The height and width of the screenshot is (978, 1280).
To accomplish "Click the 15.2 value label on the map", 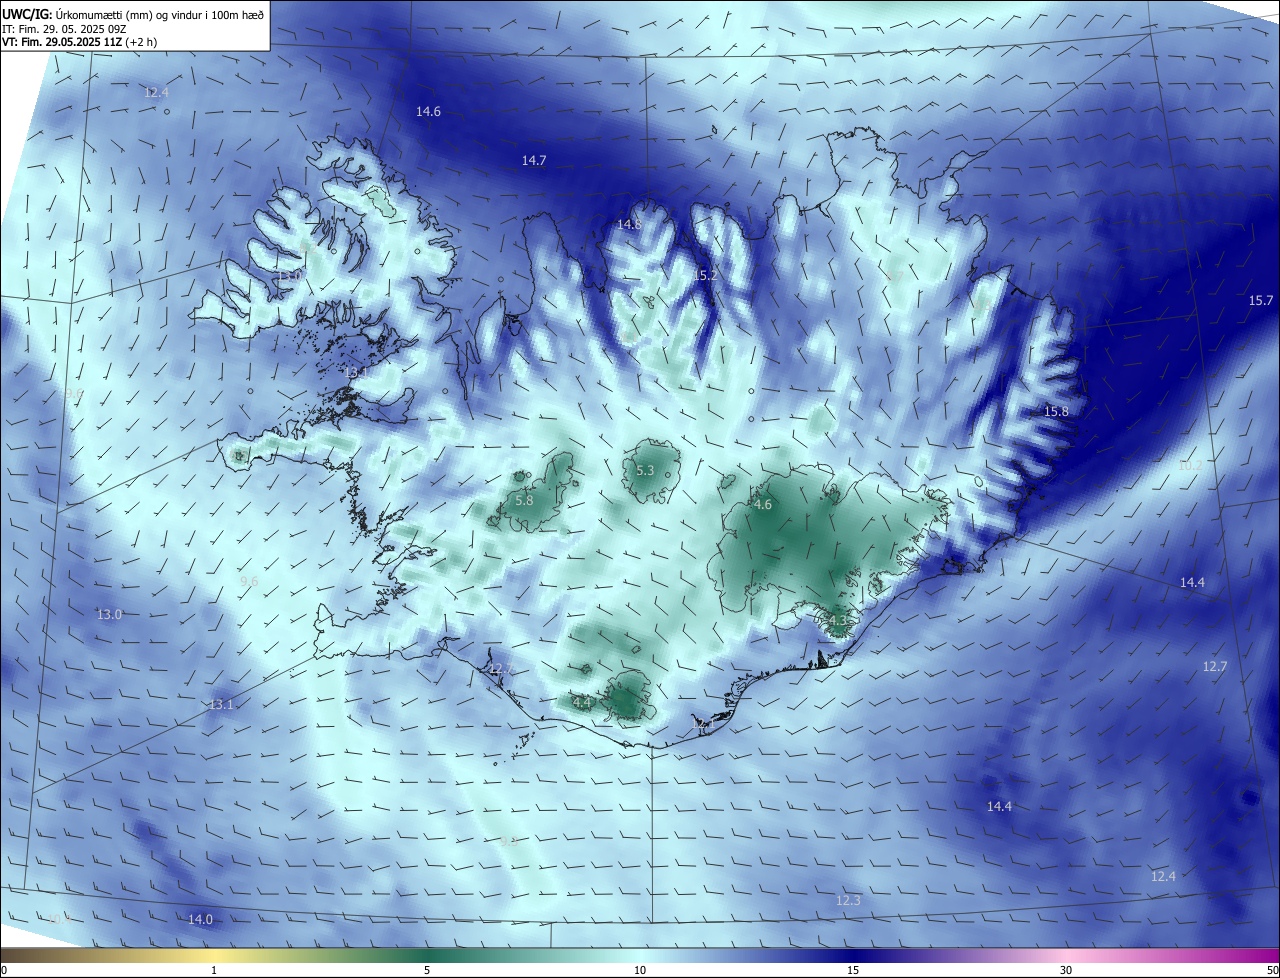I will click(x=704, y=274).
